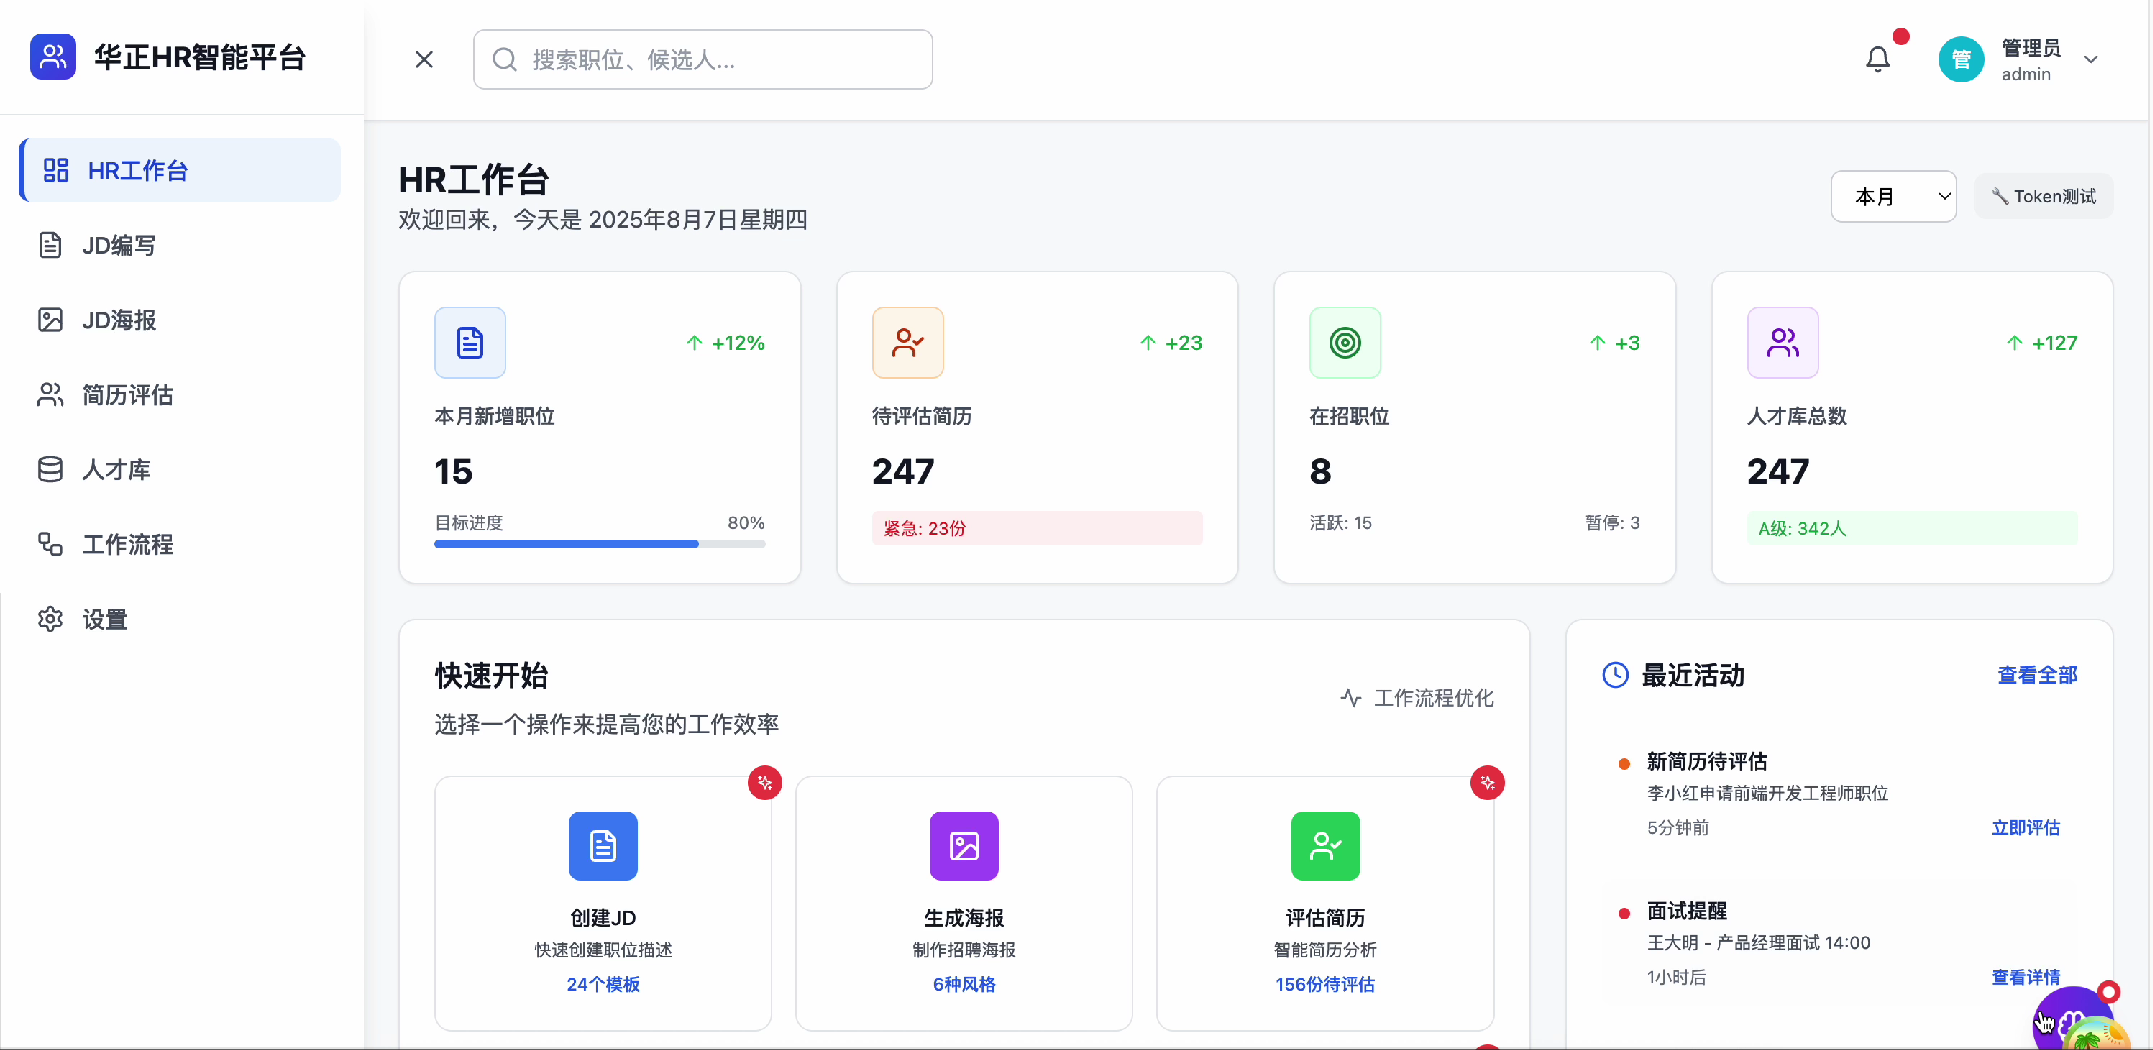The height and width of the screenshot is (1050, 2153).
Task: Click the blue Create JD document icon
Action: (x=603, y=846)
